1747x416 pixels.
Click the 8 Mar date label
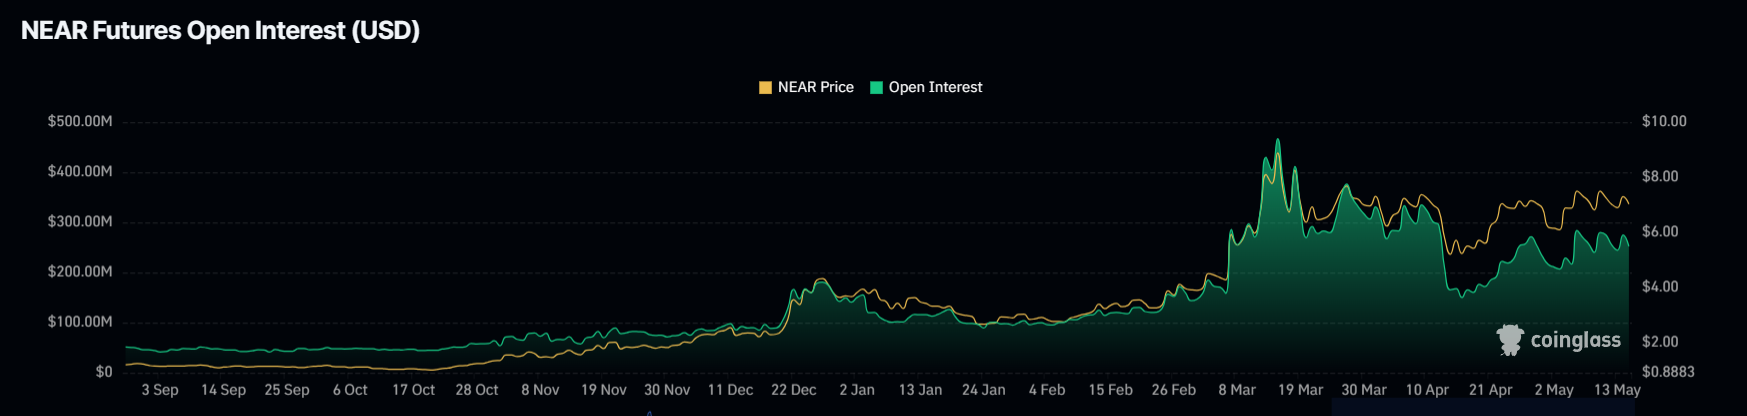[x=1237, y=390]
